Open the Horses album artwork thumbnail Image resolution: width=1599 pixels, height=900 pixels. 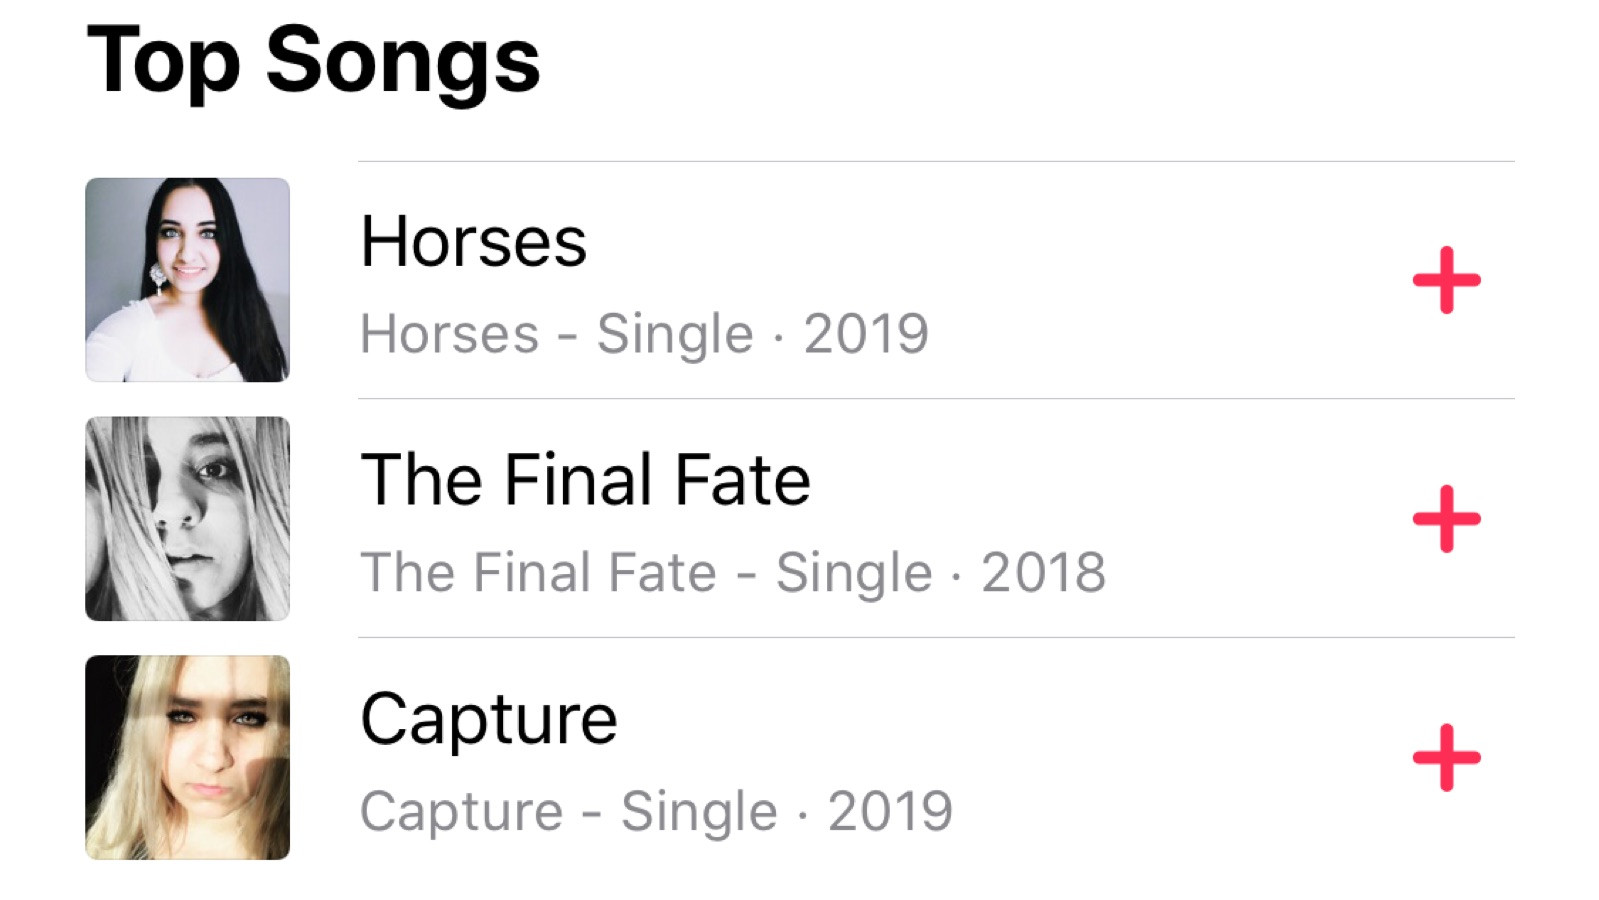click(x=187, y=280)
